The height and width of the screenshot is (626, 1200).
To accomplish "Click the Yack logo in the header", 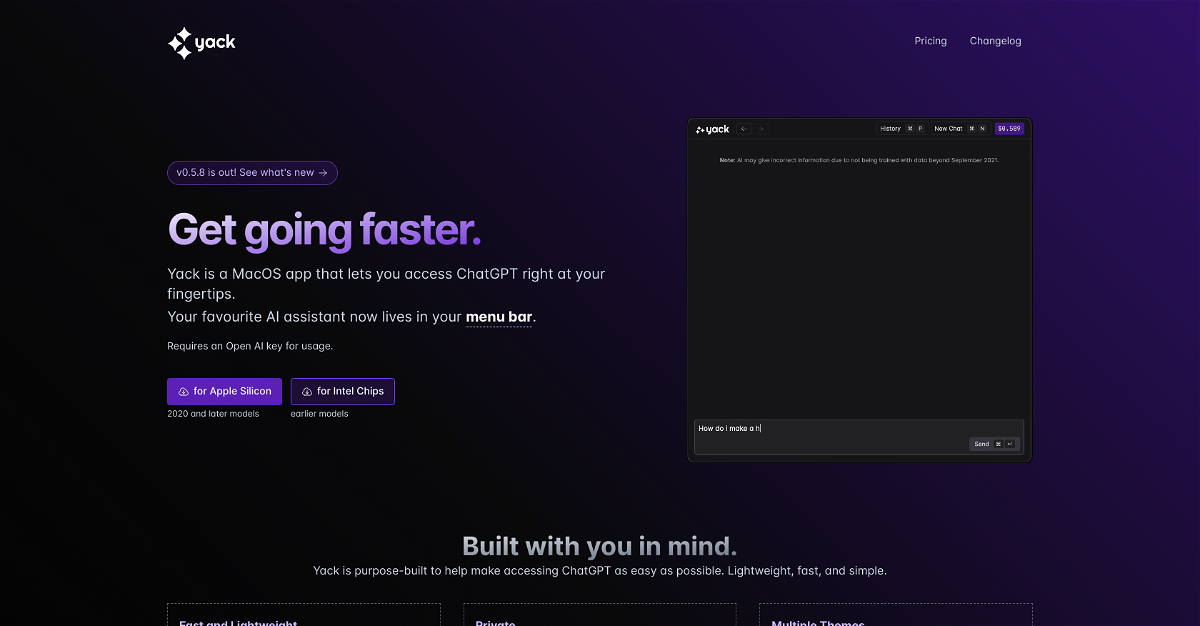I will point(202,42).
